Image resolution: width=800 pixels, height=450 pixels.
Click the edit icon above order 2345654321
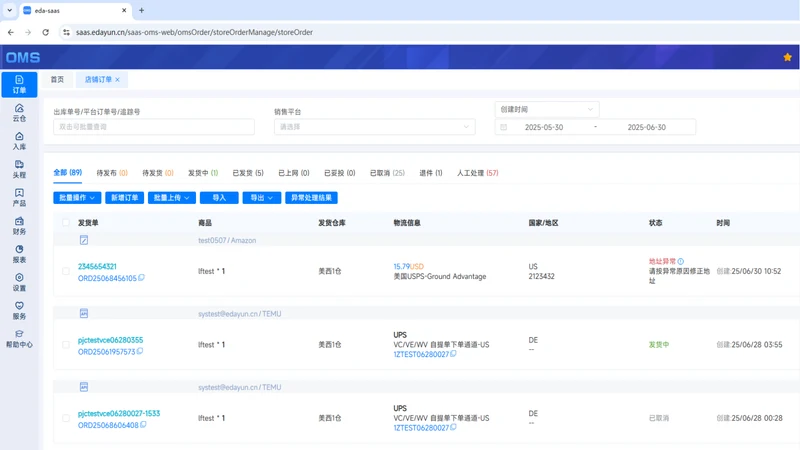(84, 240)
